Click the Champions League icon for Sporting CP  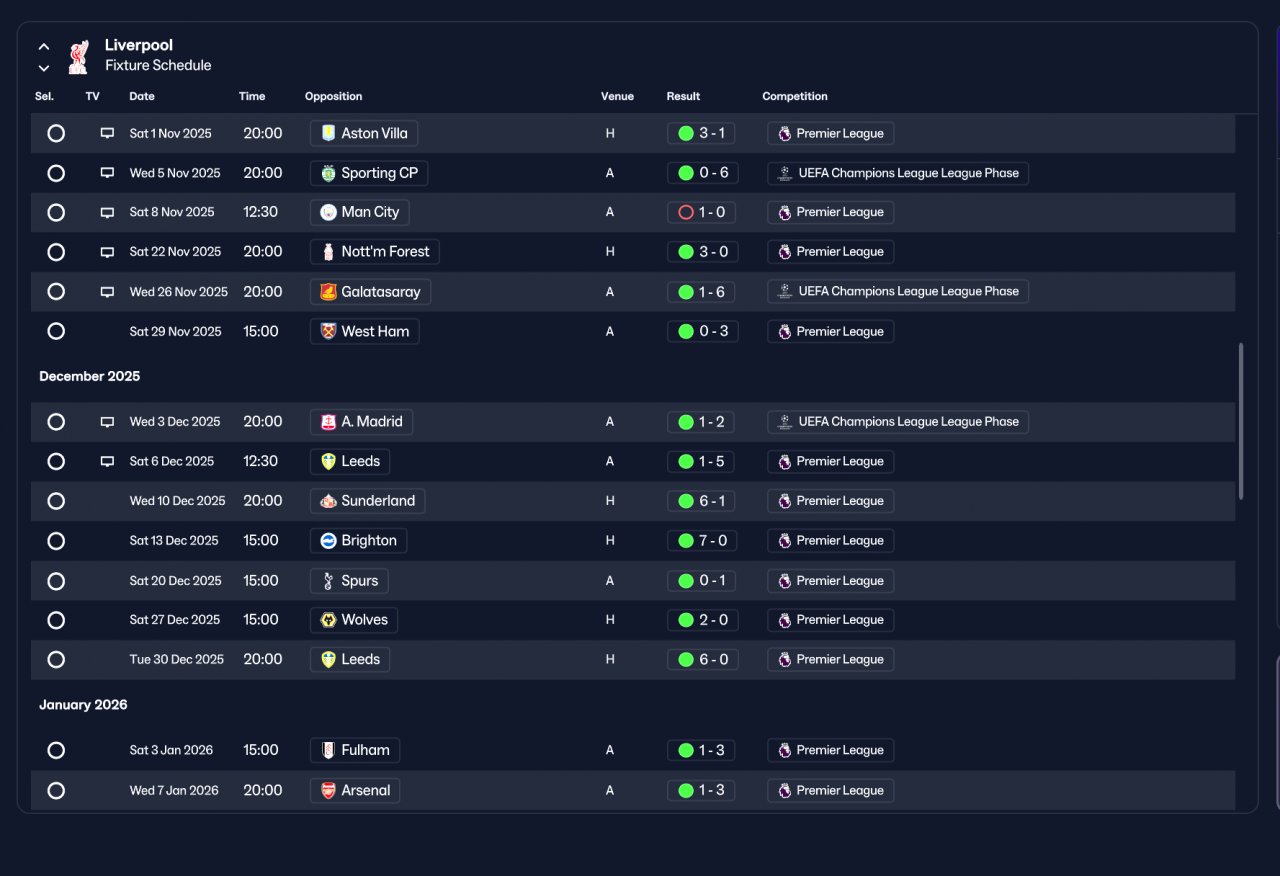click(x=785, y=173)
